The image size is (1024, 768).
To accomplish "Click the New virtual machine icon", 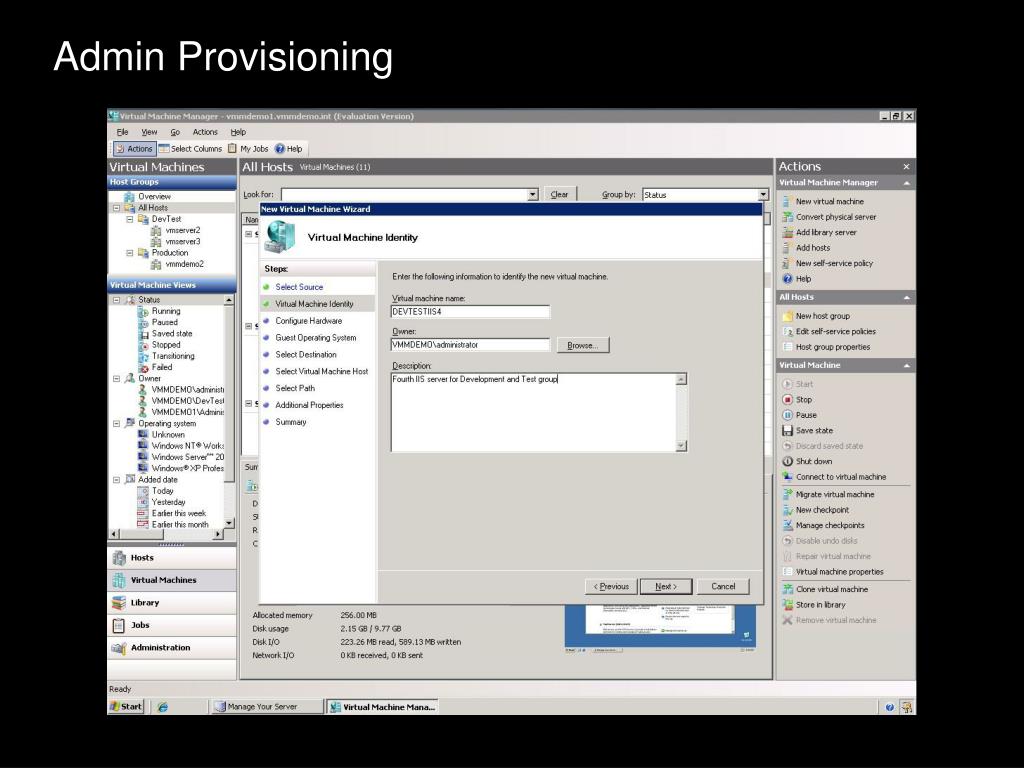I will point(788,202).
